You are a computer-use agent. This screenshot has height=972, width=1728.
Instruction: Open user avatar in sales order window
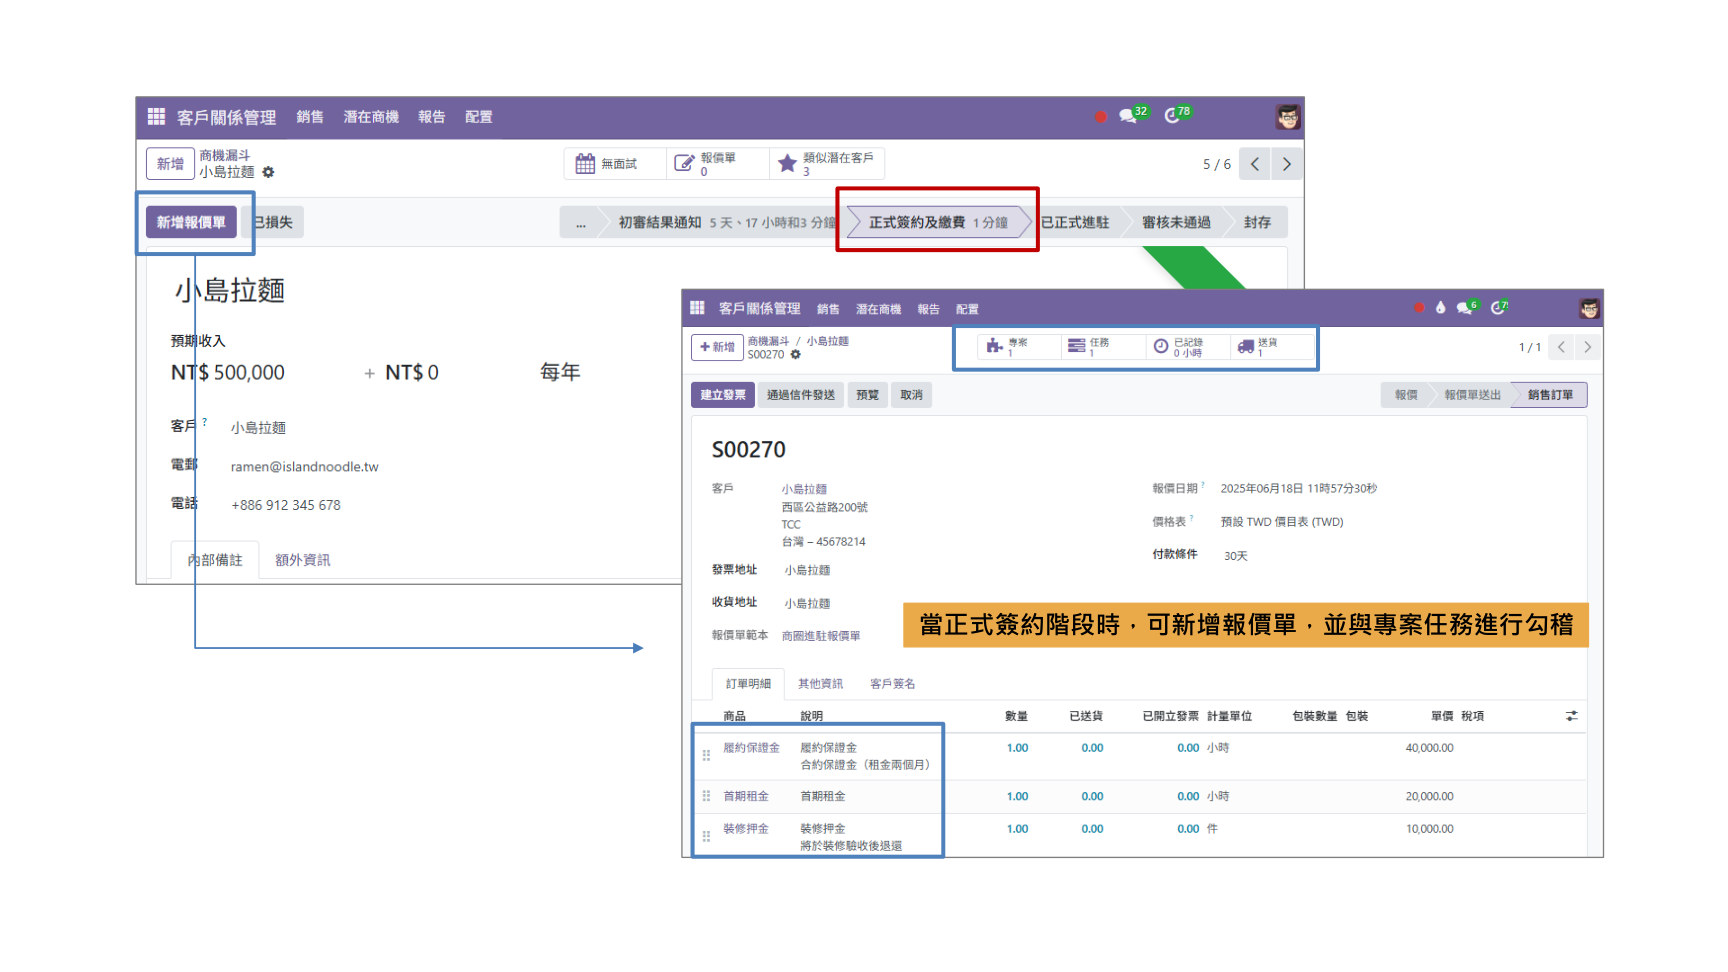[x=1589, y=309]
